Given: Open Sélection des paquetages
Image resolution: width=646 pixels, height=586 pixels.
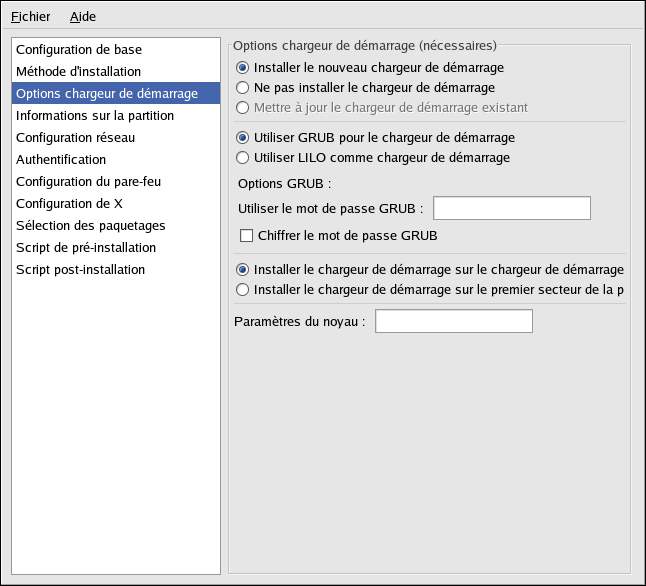Looking at the screenshot, I should (x=116, y=225).
